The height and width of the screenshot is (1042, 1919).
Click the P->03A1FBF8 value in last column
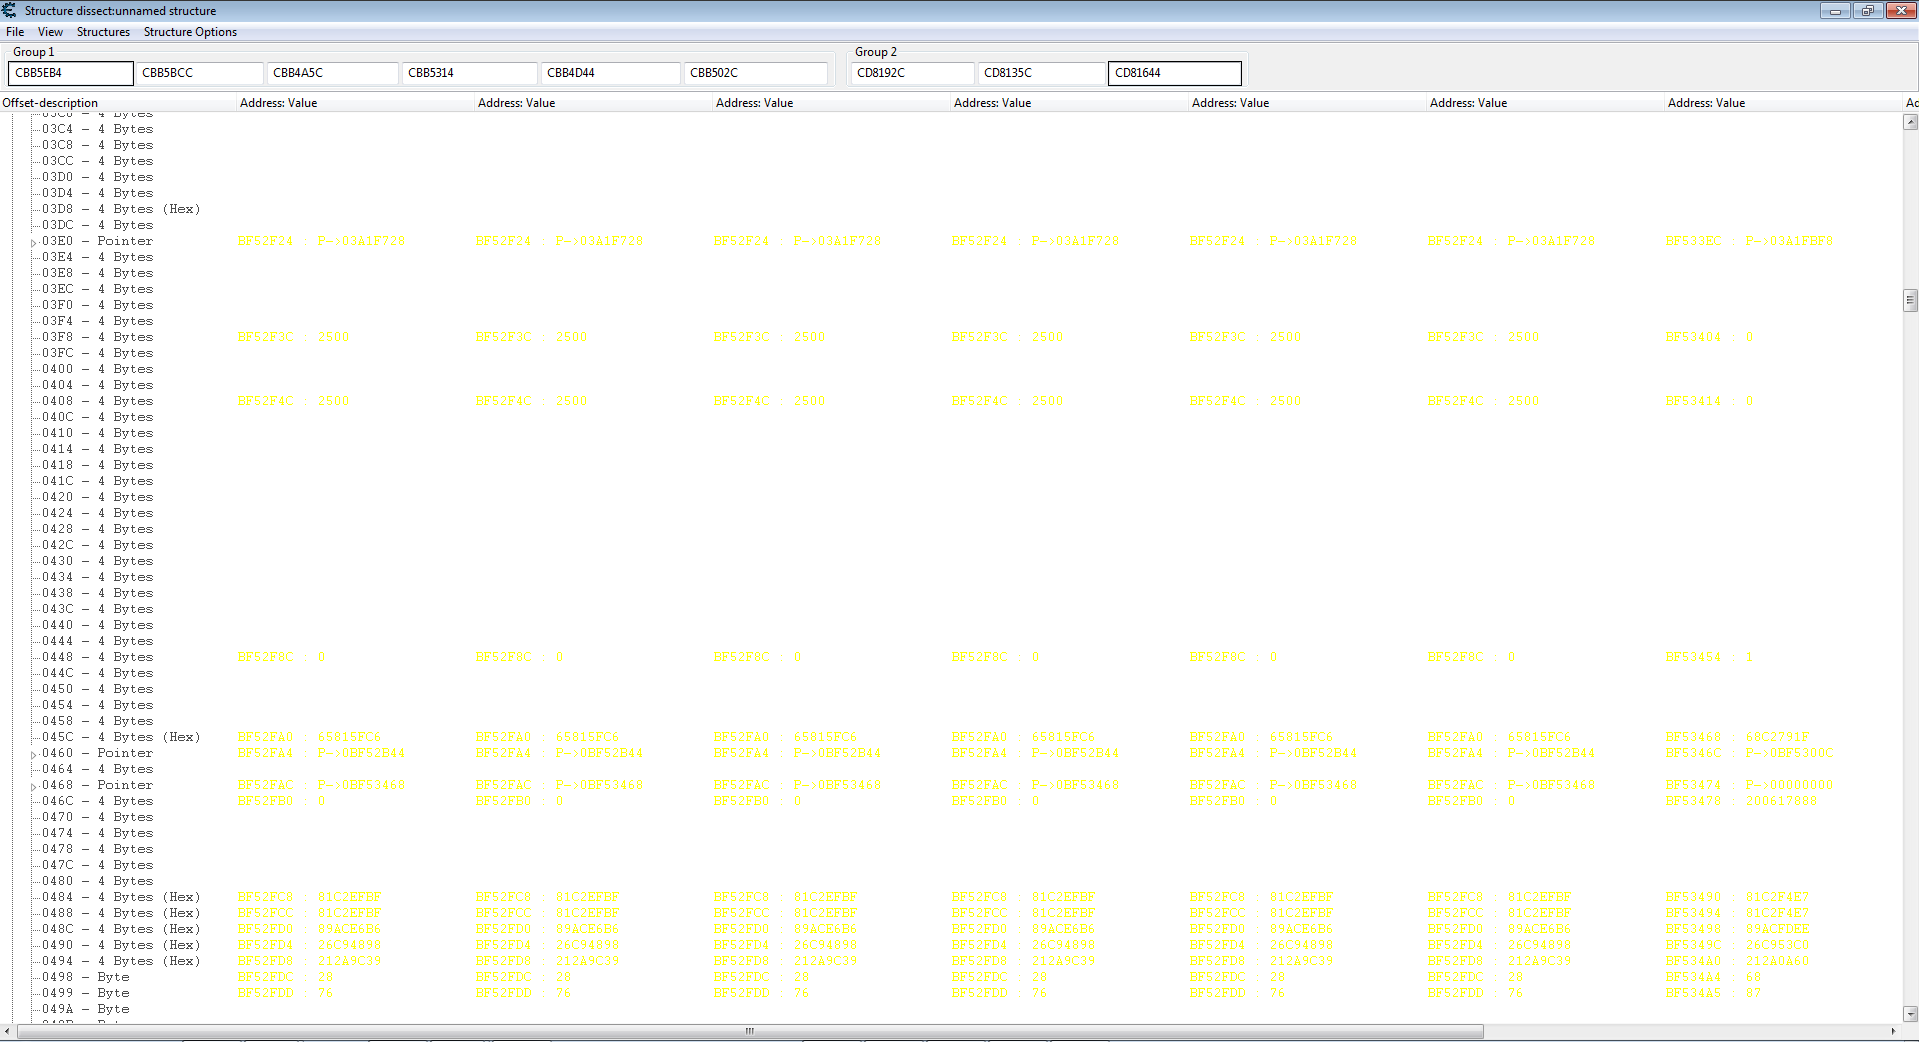point(1789,241)
